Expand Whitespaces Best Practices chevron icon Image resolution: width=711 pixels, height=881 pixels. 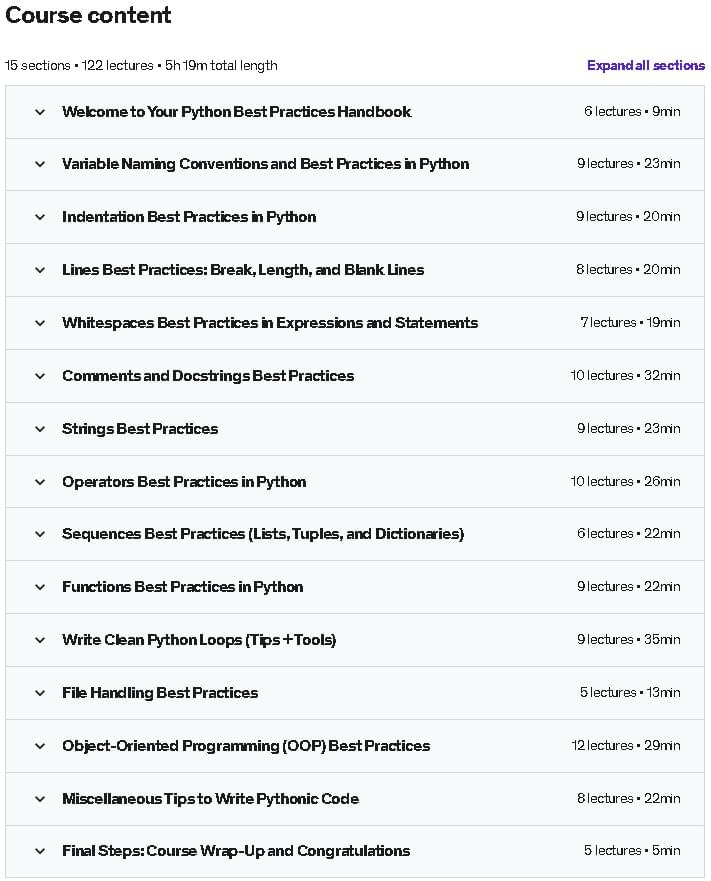pyautogui.click(x=40, y=323)
